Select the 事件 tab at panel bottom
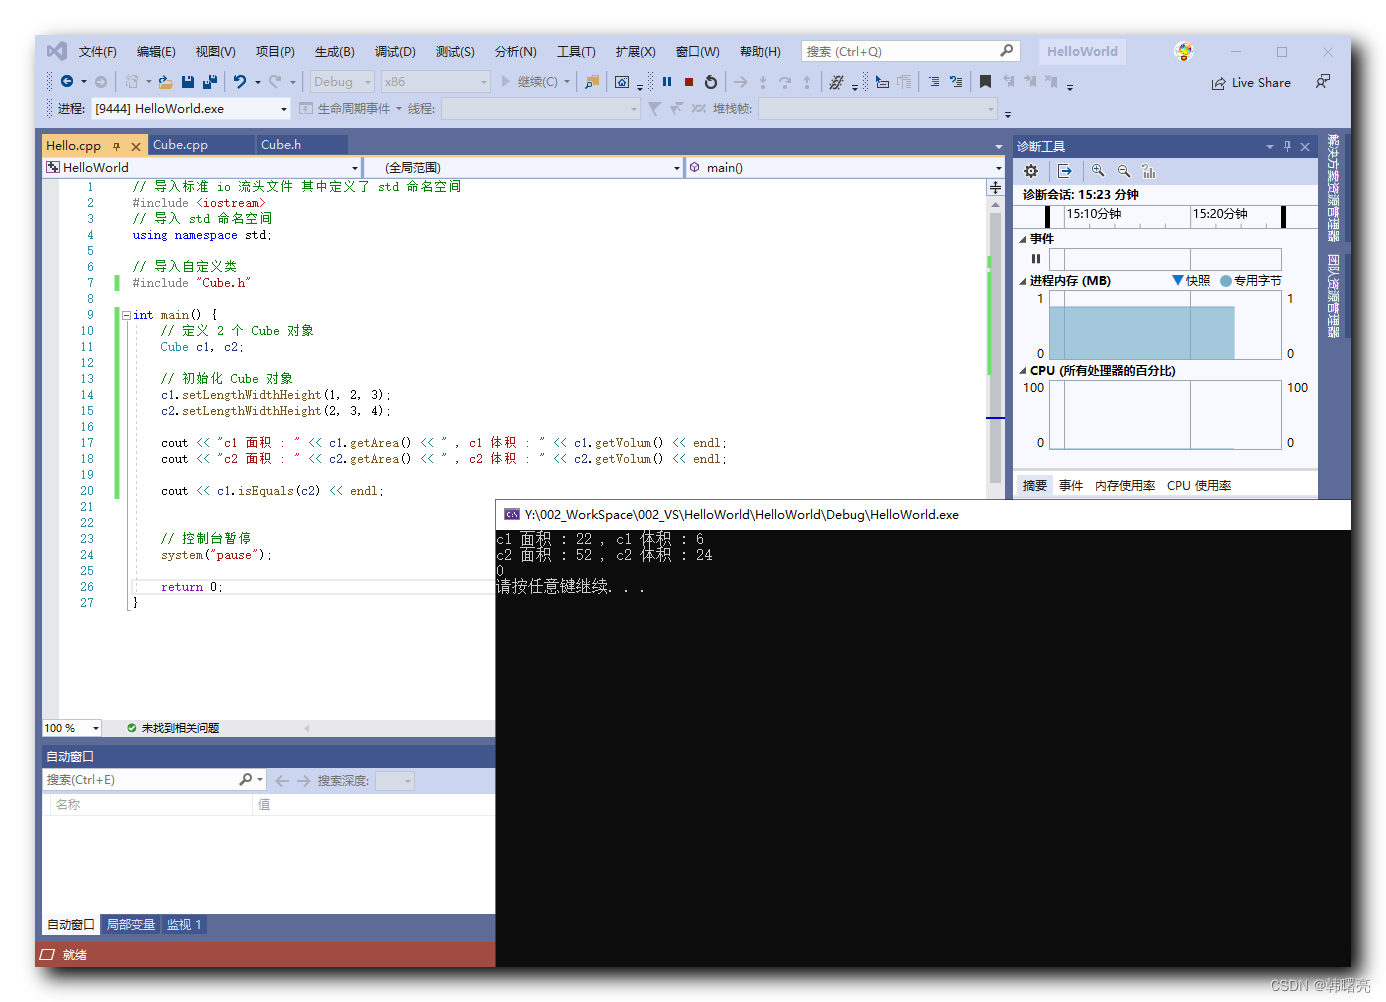 coord(1071,485)
